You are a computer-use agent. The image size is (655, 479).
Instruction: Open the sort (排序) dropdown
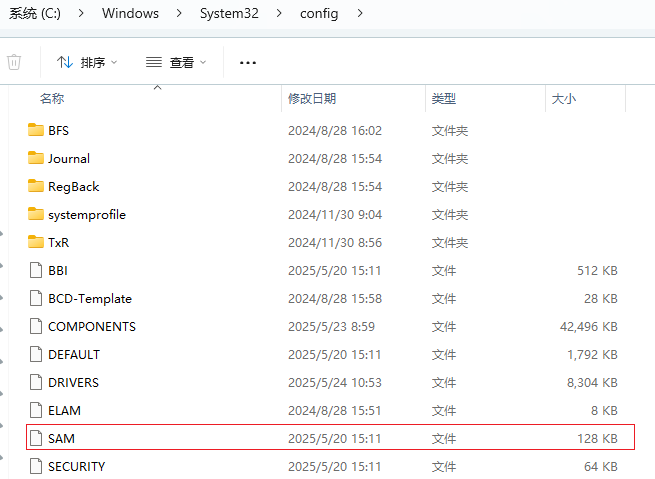click(x=87, y=63)
